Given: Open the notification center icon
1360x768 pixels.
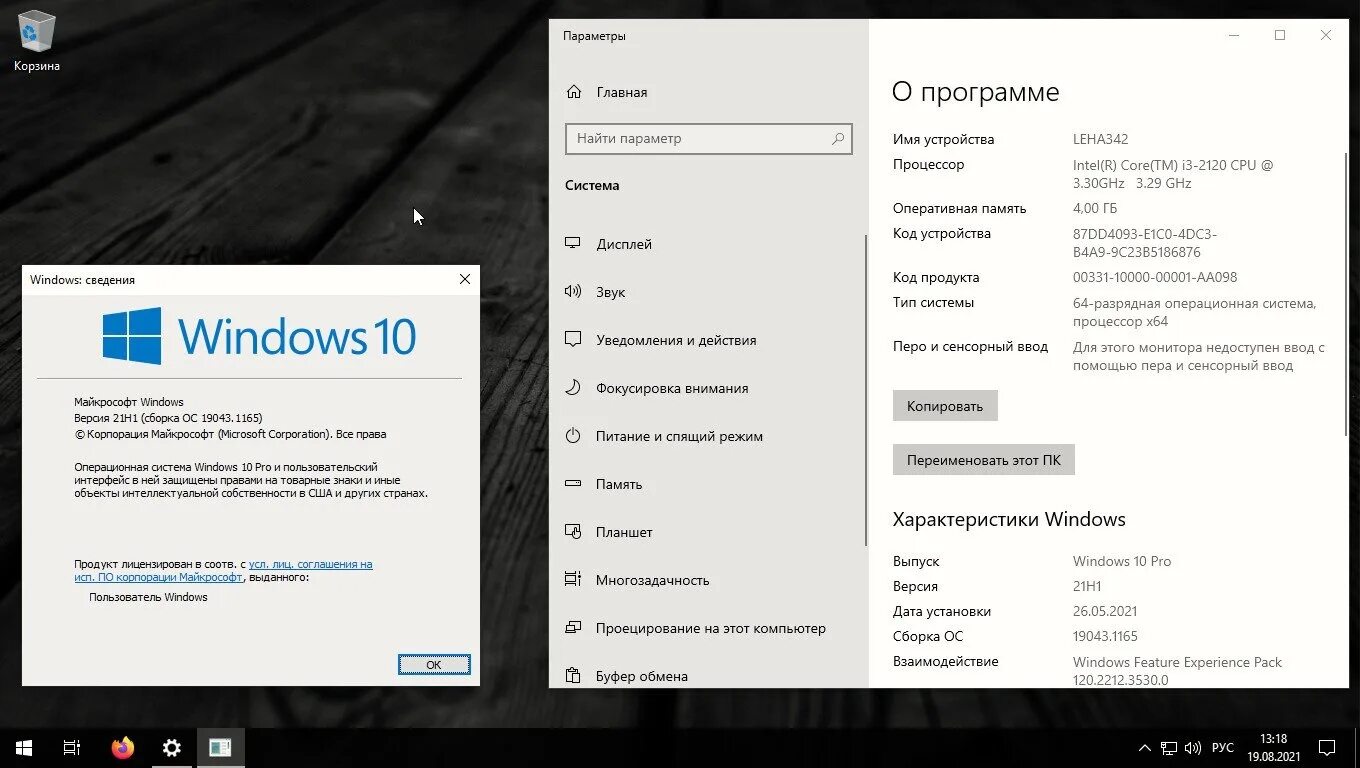Looking at the screenshot, I should coord(1327,748).
